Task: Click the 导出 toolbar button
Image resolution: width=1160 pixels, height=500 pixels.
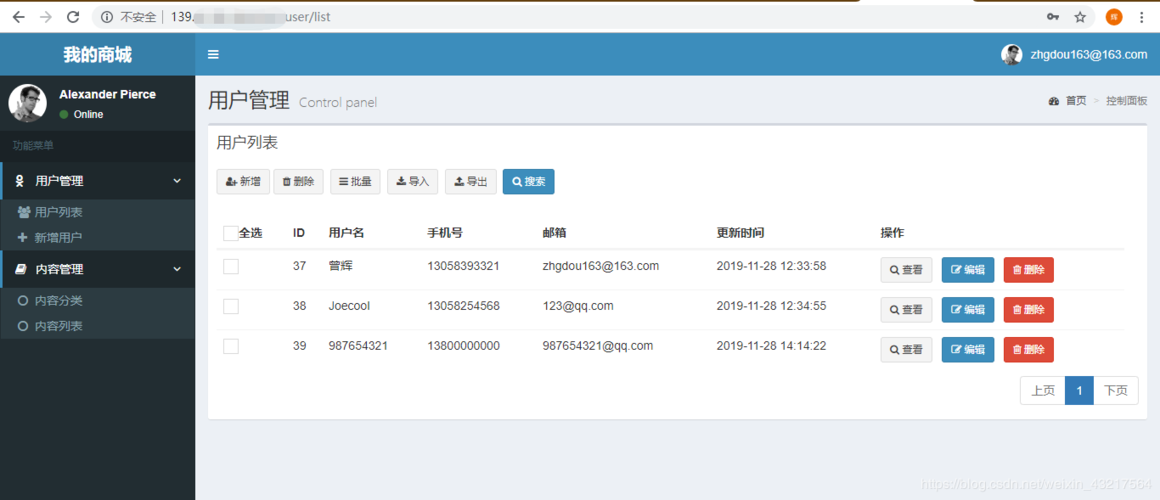Action: click(x=470, y=182)
